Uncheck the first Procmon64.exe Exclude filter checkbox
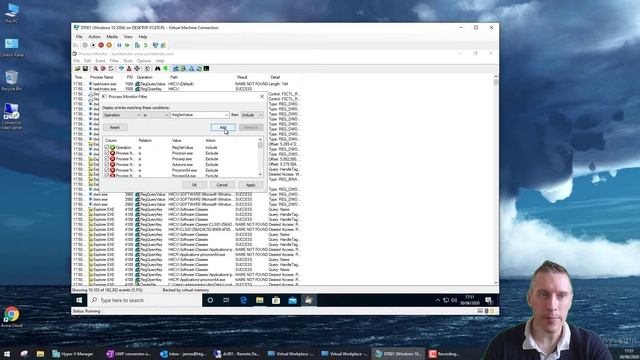The image size is (640, 360). (107, 170)
